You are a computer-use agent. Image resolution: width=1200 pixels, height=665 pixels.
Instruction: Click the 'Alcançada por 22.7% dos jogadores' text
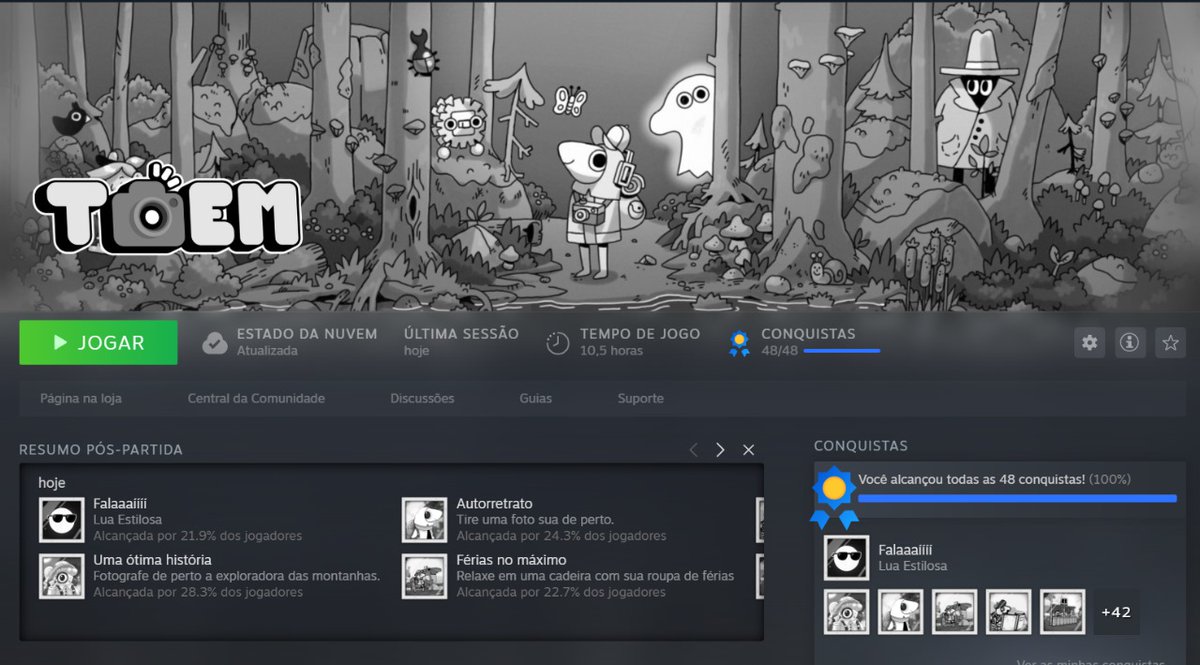(x=562, y=593)
